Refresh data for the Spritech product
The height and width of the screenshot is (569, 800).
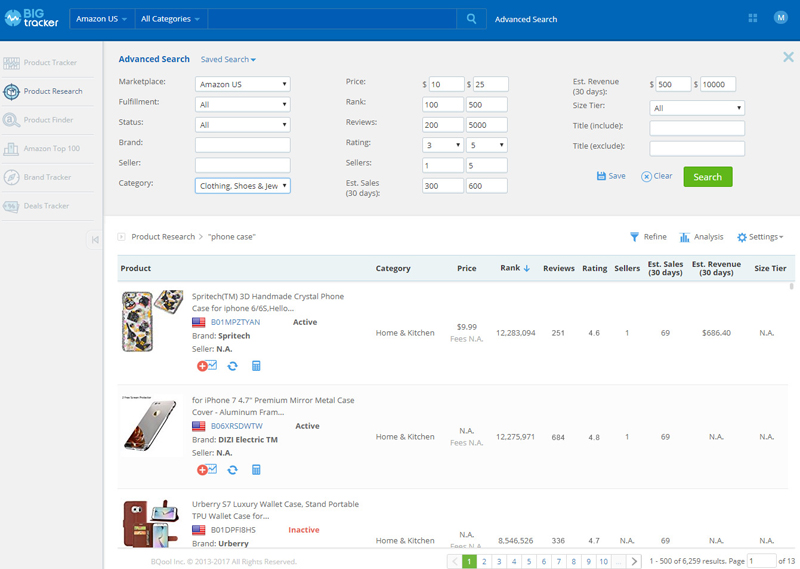tap(232, 367)
